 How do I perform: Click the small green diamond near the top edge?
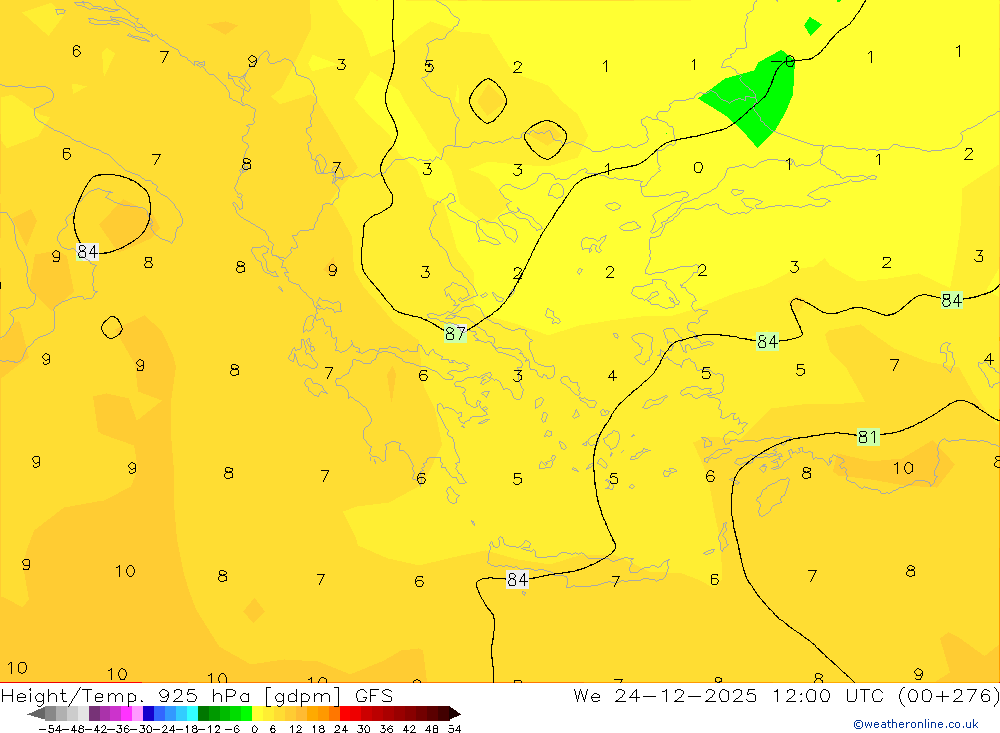pyautogui.click(x=812, y=26)
